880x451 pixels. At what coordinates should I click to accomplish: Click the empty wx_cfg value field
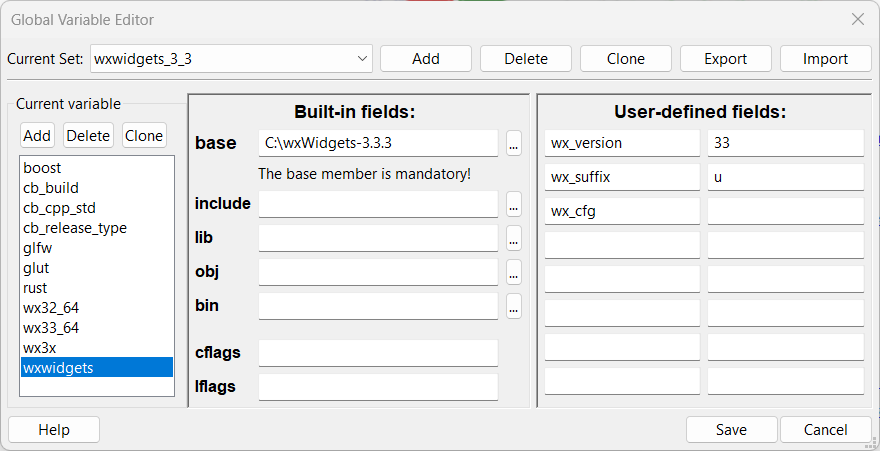coord(786,211)
